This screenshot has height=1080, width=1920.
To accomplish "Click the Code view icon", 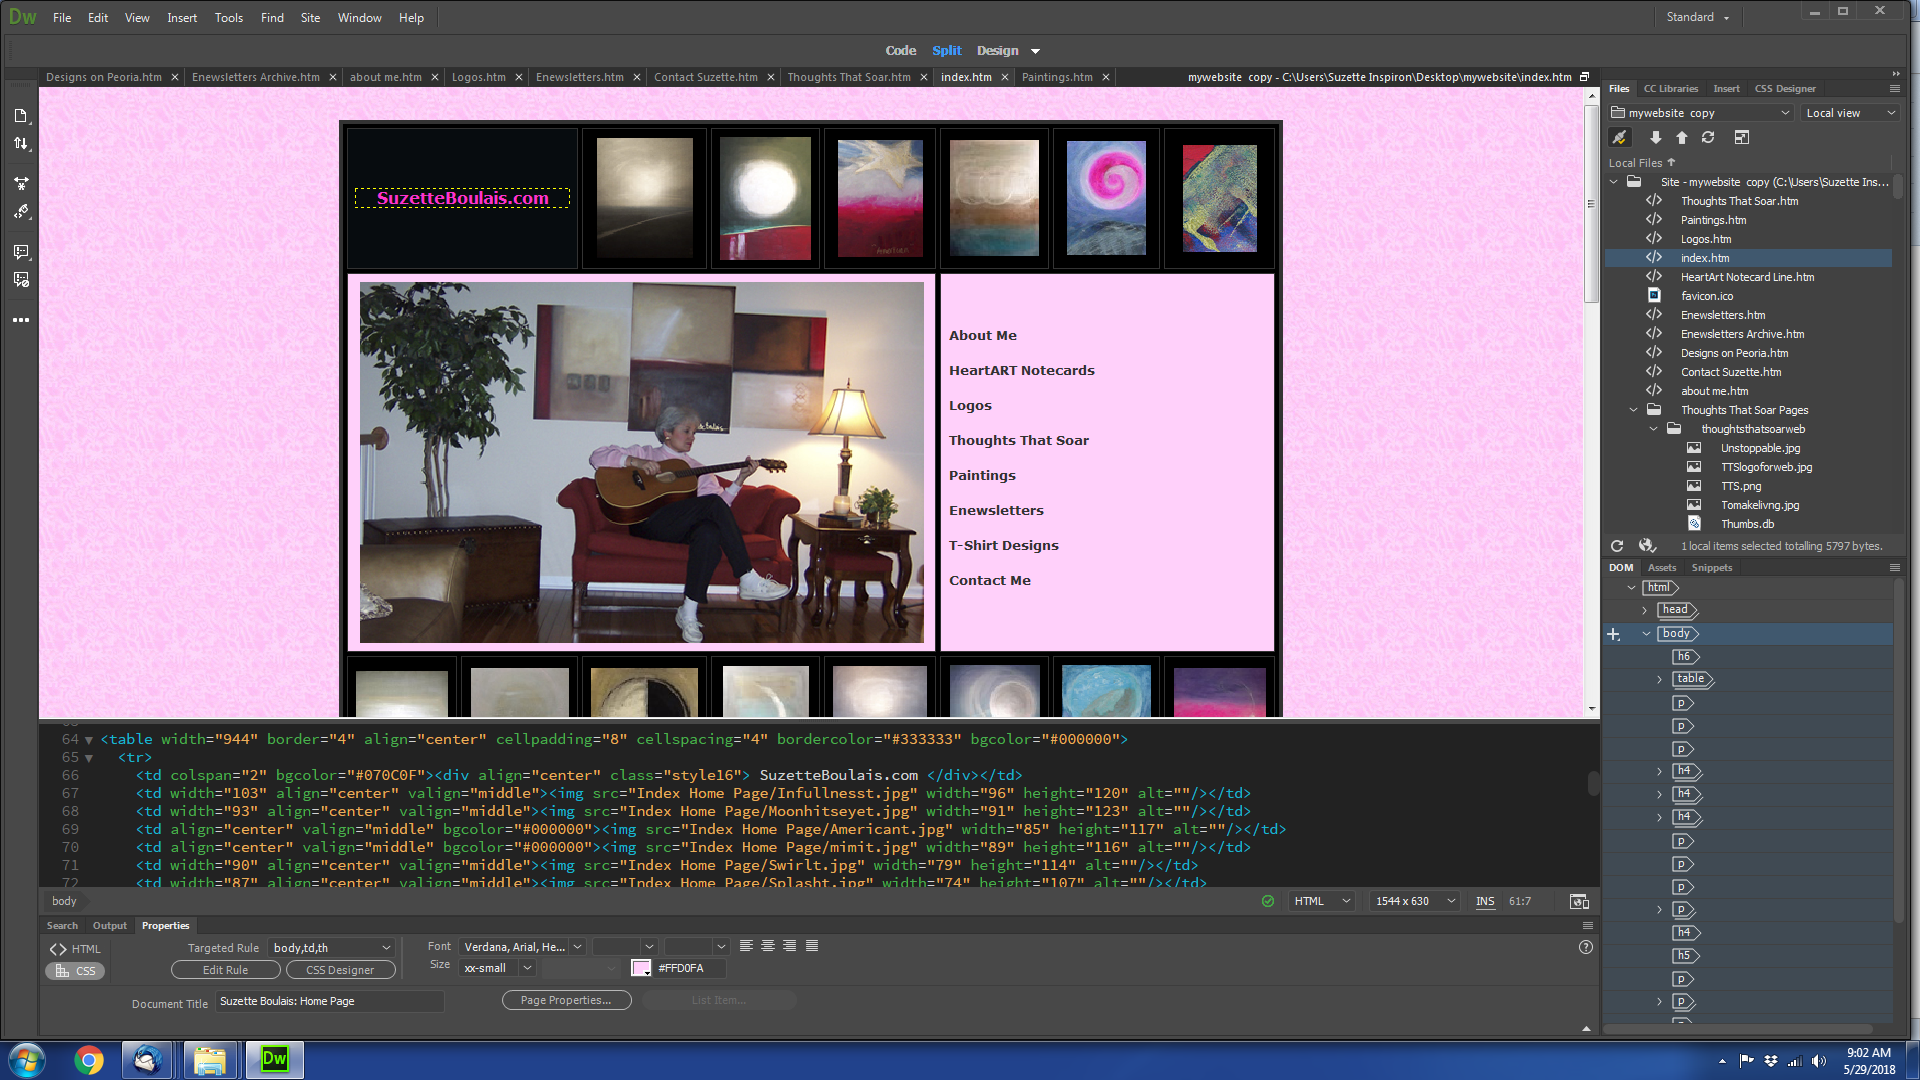I will (899, 50).
